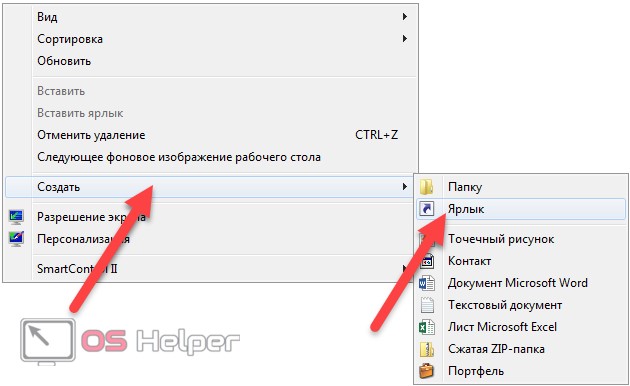
Task: Click the briefcase icon
Action: point(427,371)
